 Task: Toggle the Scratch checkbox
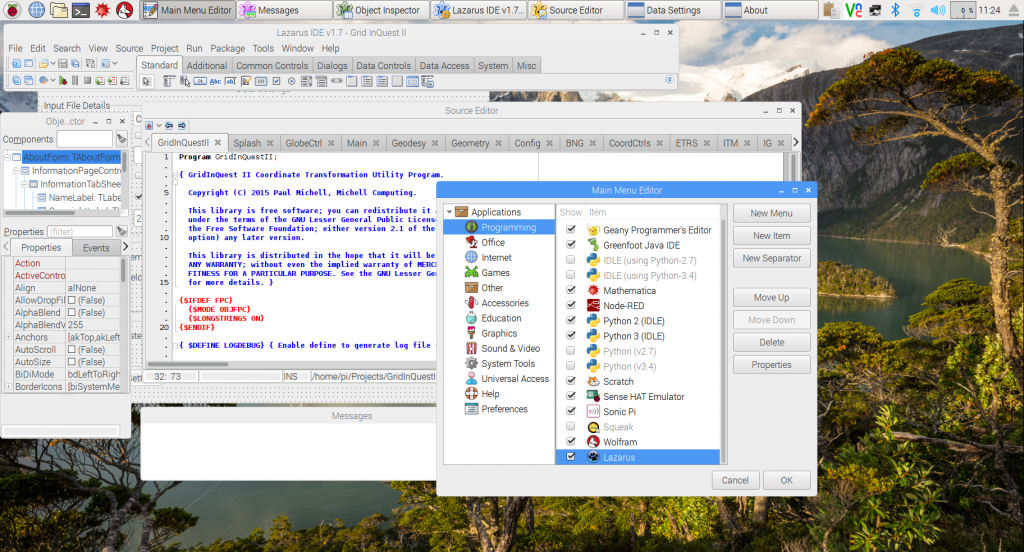571,380
